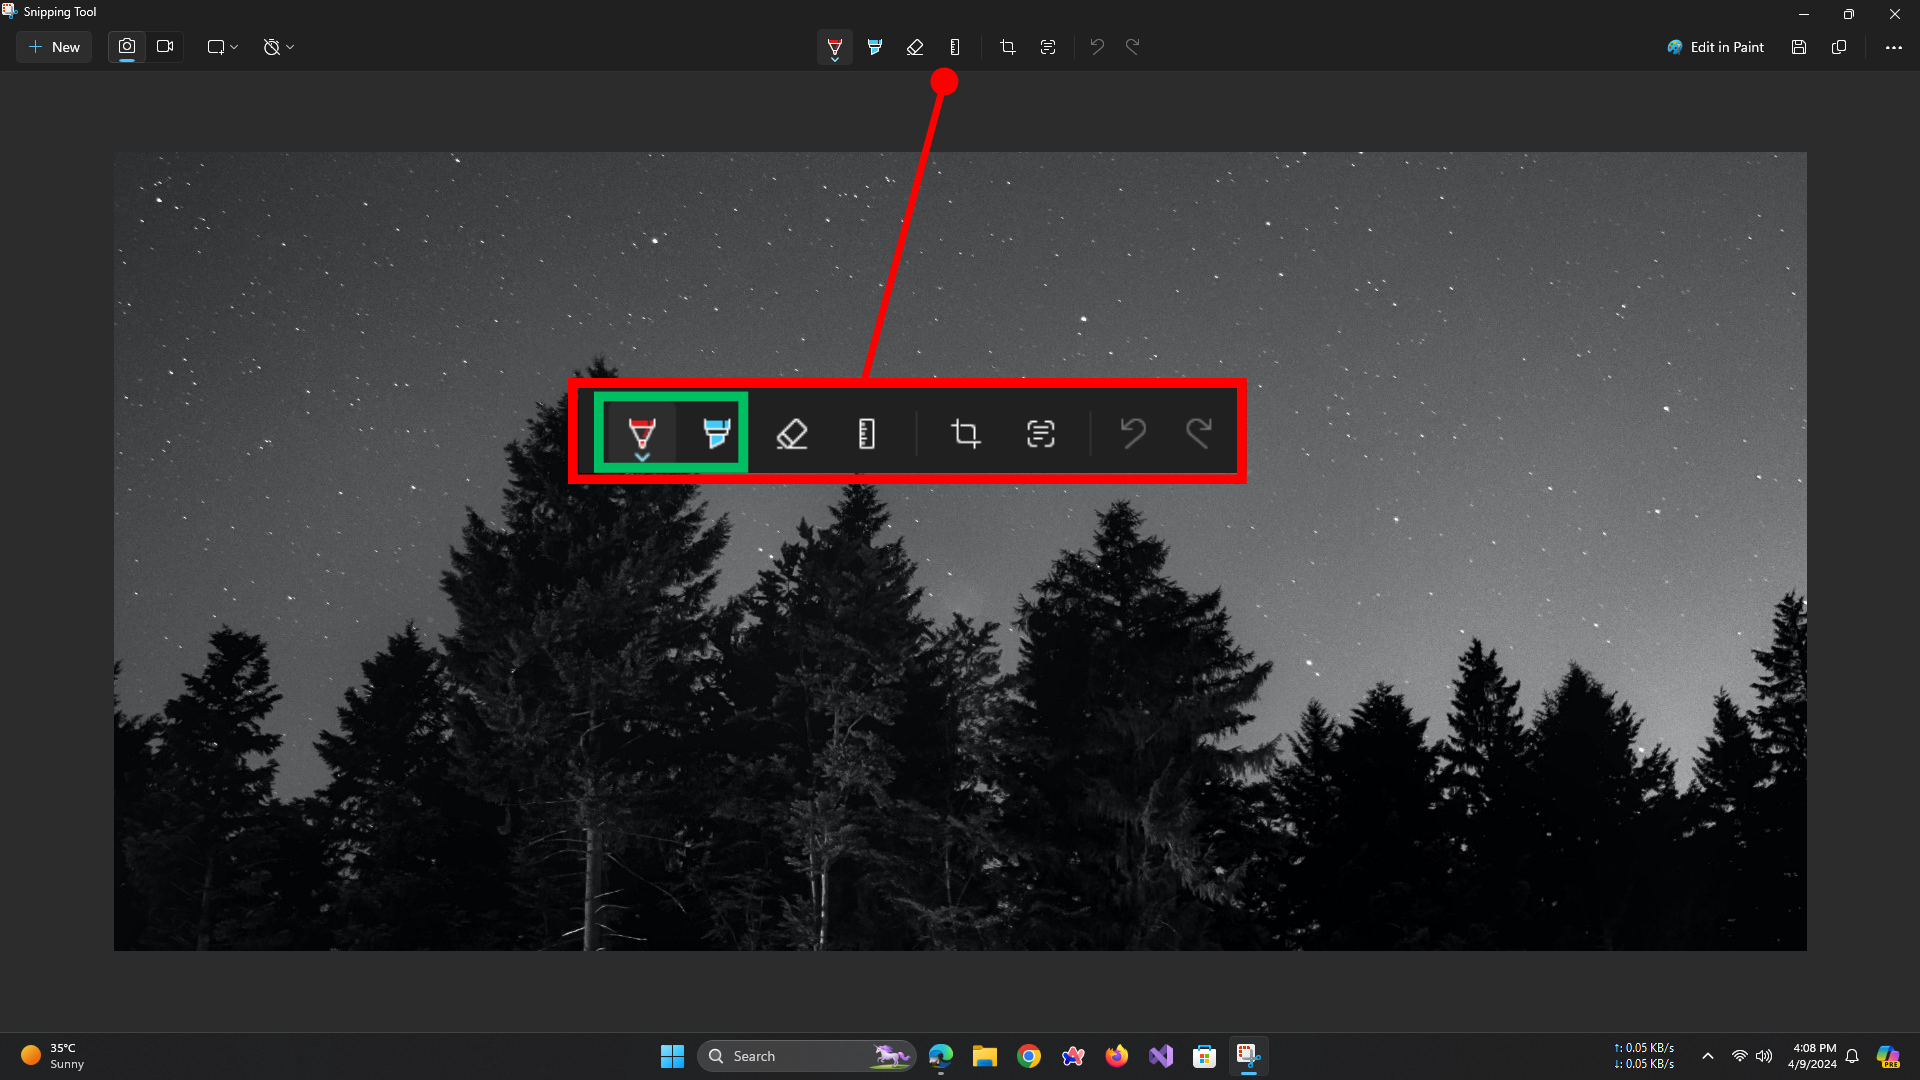Switch to video record mode
This screenshot has height=1080, width=1920.
click(x=165, y=47)
